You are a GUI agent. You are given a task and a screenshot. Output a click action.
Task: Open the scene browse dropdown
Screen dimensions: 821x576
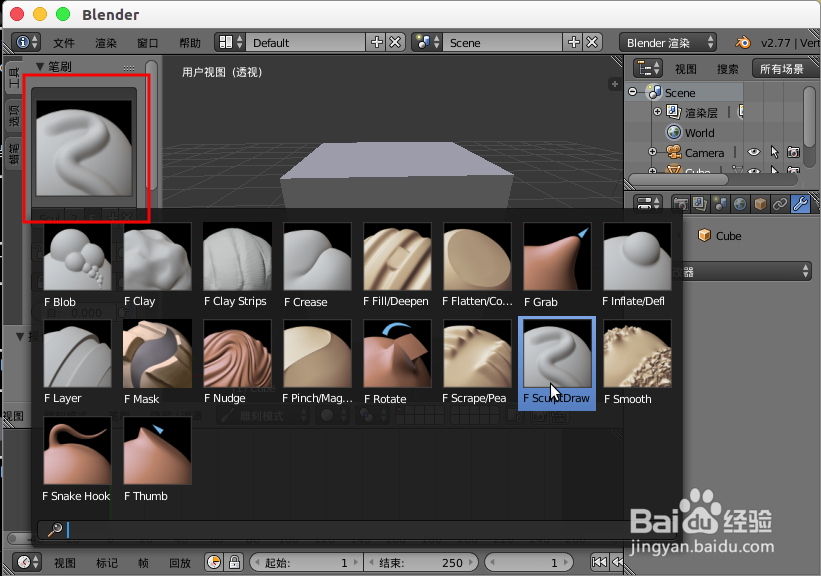[427, 42]
